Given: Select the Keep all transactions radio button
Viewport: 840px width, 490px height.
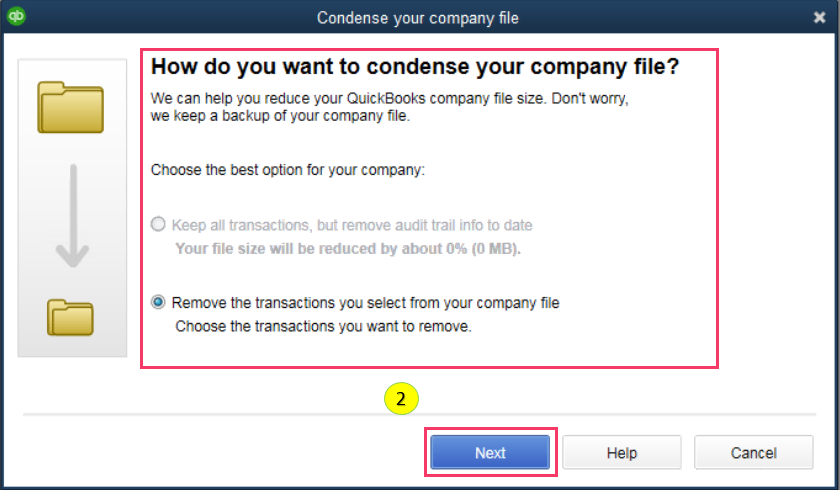Looking at the screenshot, I should (x=158, y=225).
